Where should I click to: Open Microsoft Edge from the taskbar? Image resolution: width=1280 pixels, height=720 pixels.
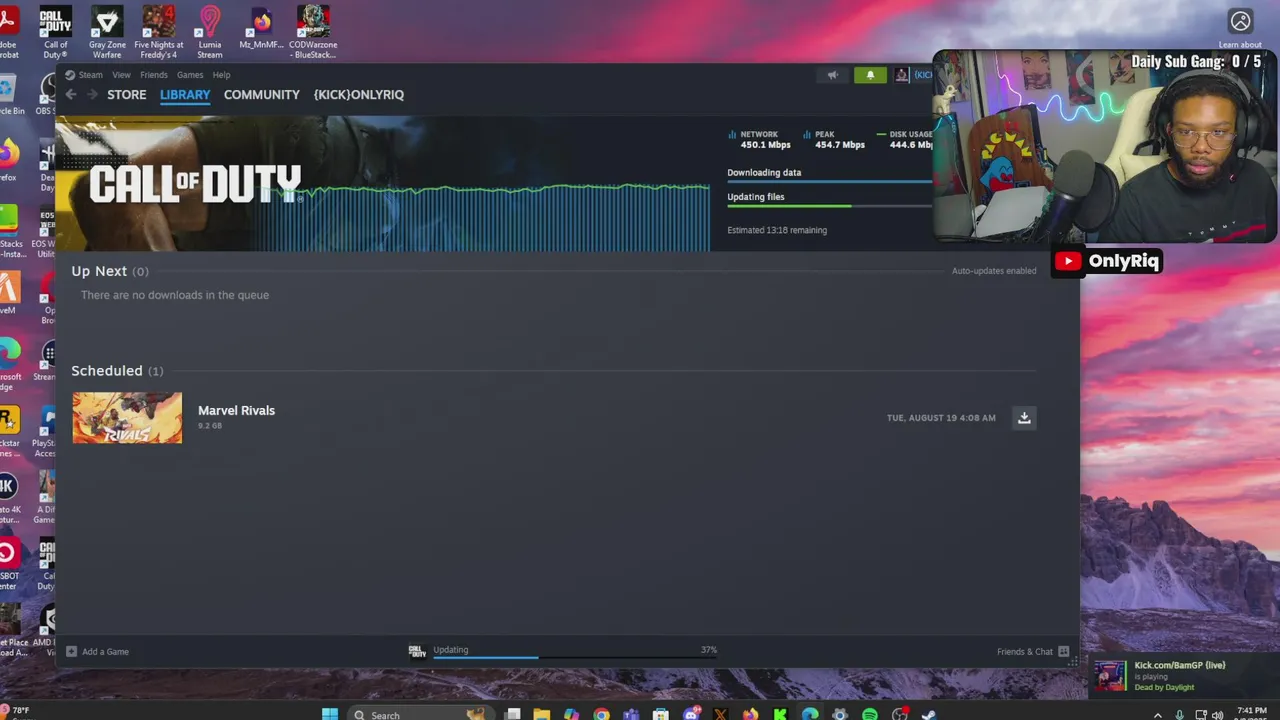(x=810, y=714)
